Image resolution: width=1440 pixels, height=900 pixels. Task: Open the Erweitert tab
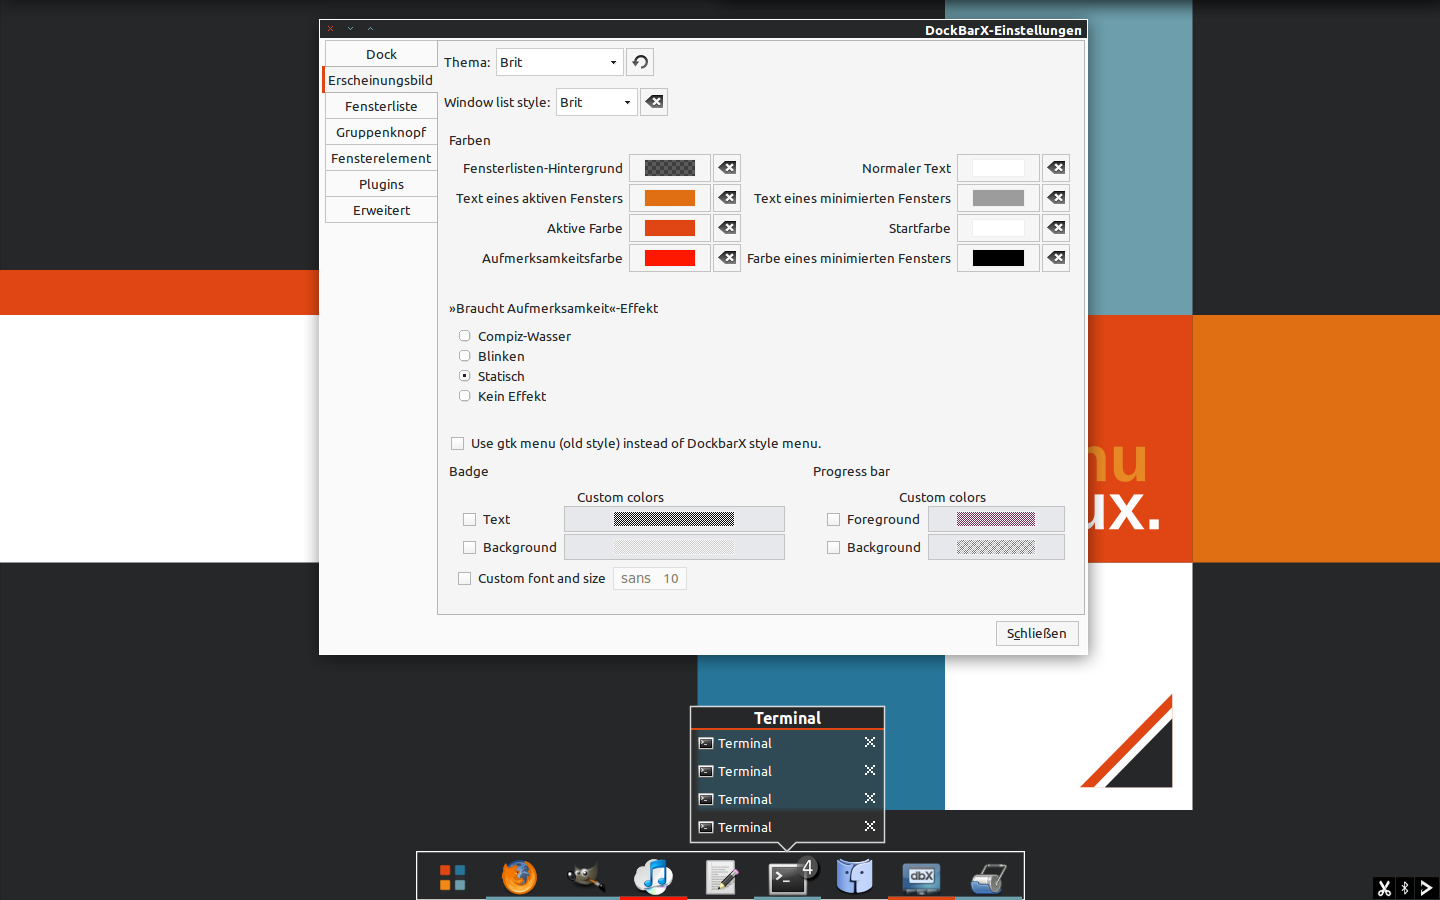point(381,210)
